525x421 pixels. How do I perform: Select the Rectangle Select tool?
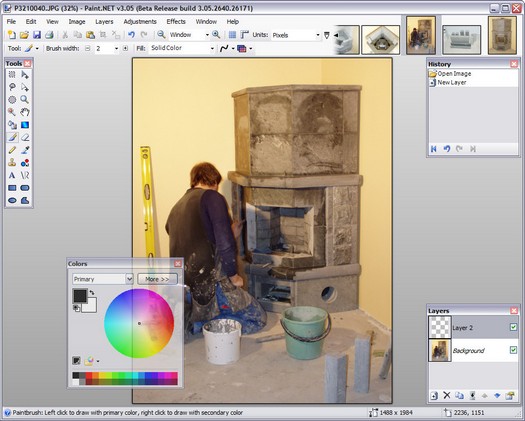click(12, 74)
